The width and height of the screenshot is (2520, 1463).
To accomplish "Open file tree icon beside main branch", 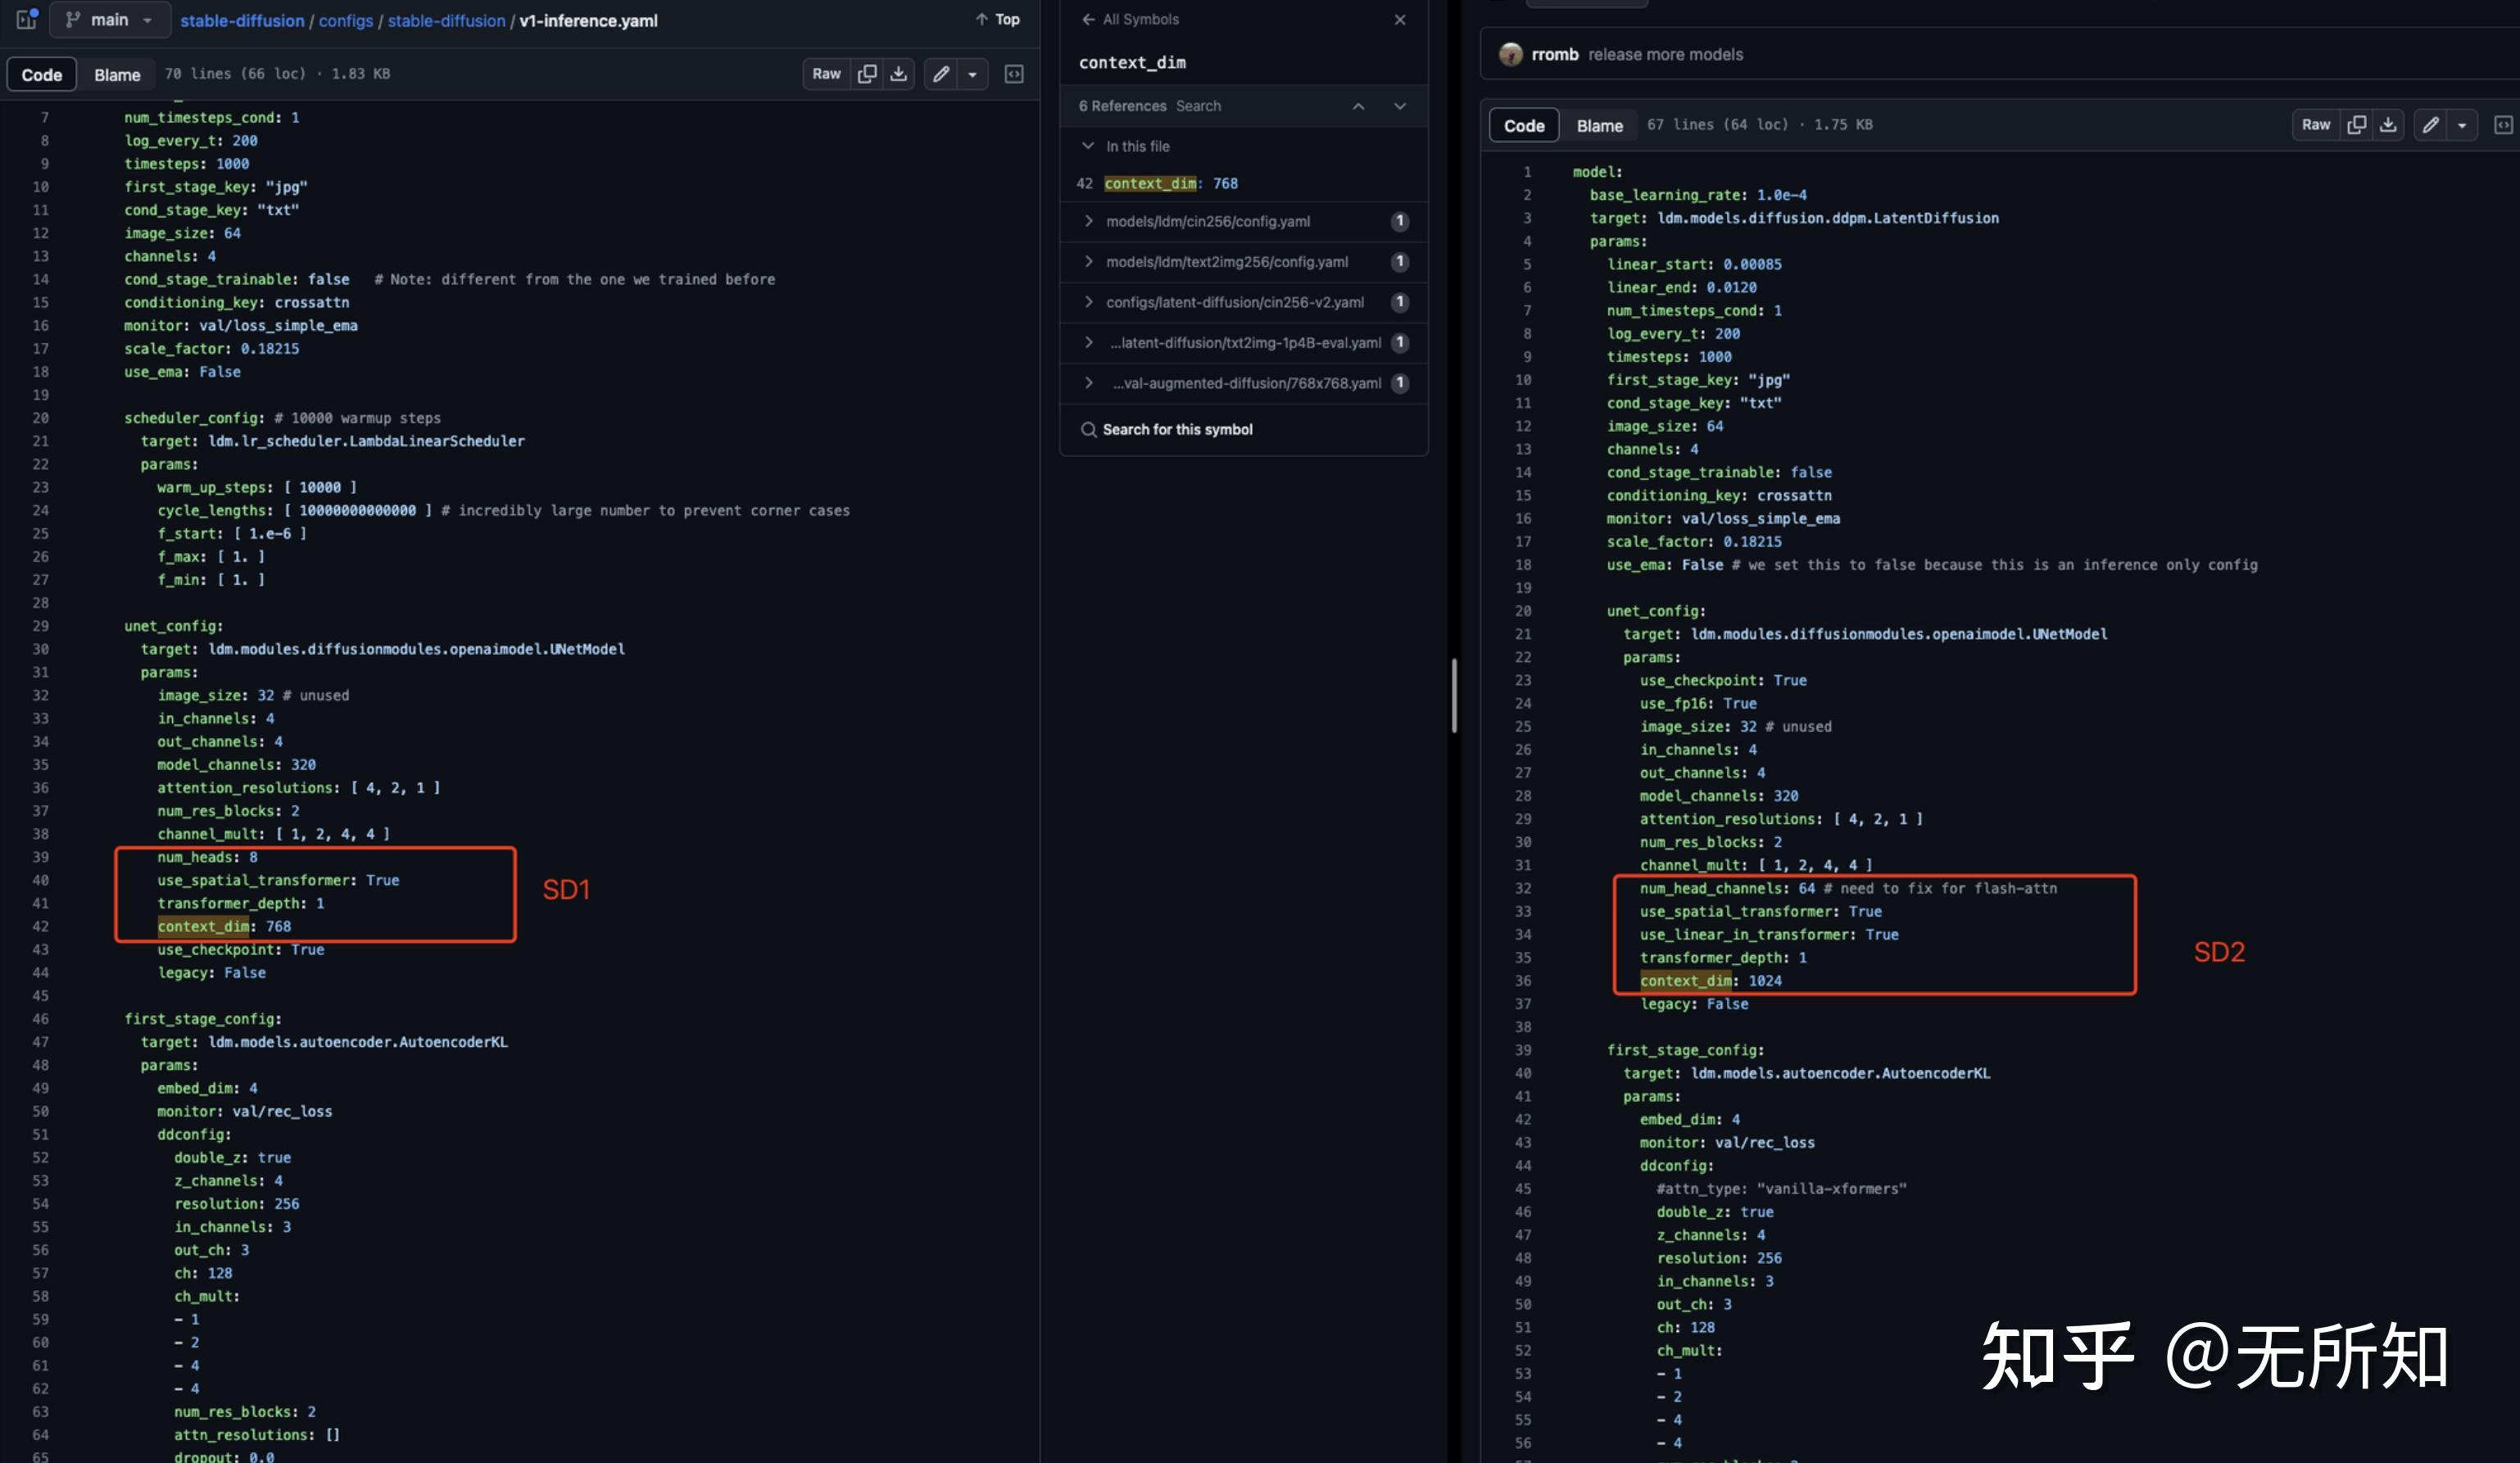I will [x=26, y=19].
